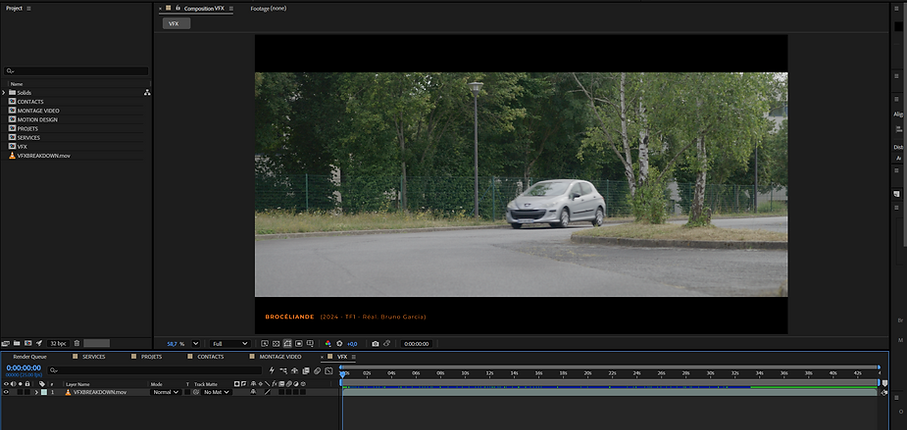Toggle Preserve Underlying Transparency for layer 1
Screen dimensions: 907x430
click(x=187, y=392)
